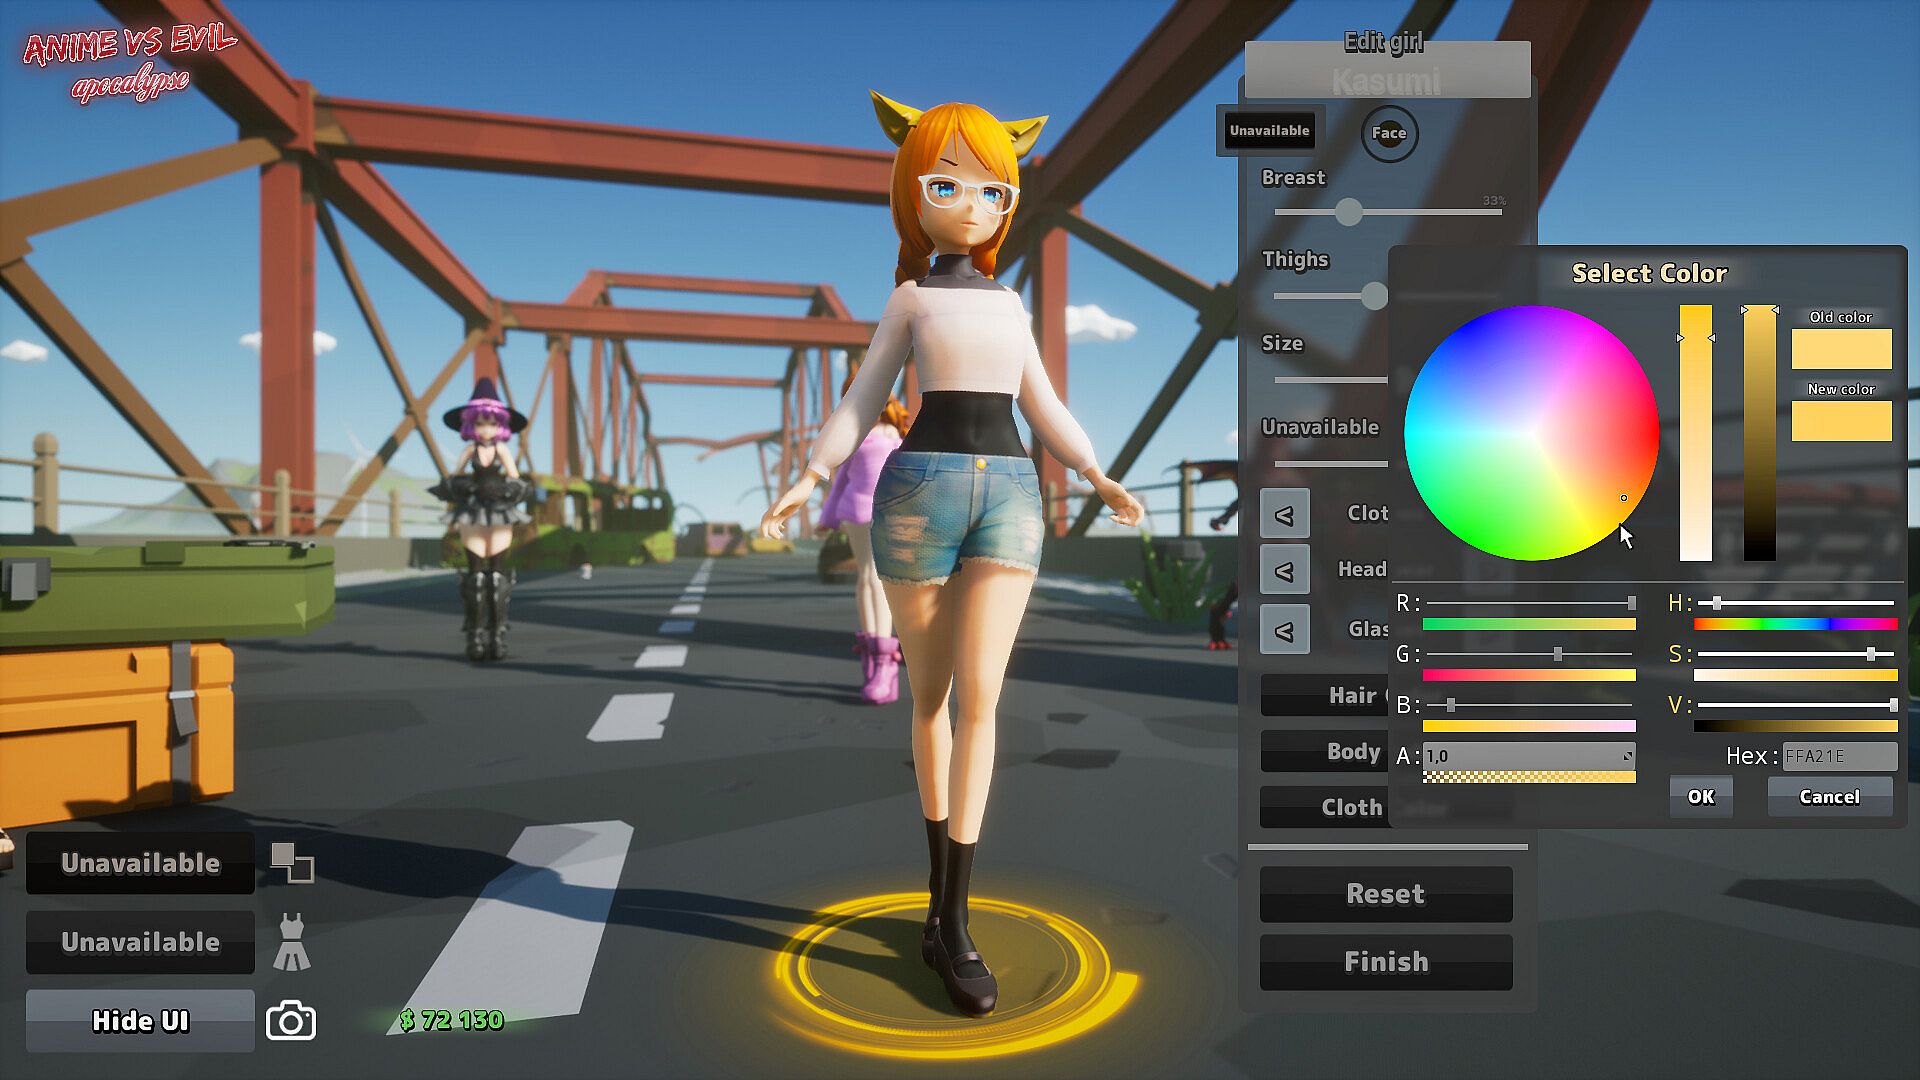
Task: Click the Hex color input field
Action: (x=1839, y=756)
